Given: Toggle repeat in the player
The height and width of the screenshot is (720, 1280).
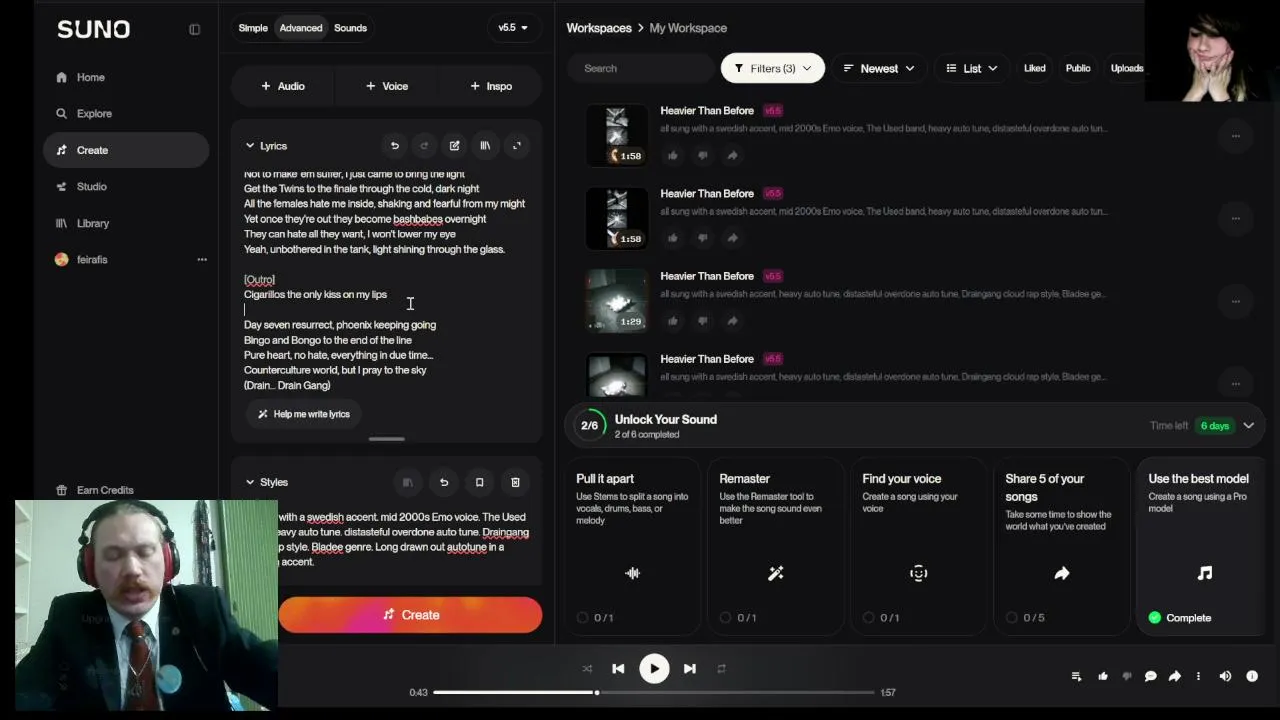Looking at the screenshot, I should pyautogui.click(x=721, y=669).
